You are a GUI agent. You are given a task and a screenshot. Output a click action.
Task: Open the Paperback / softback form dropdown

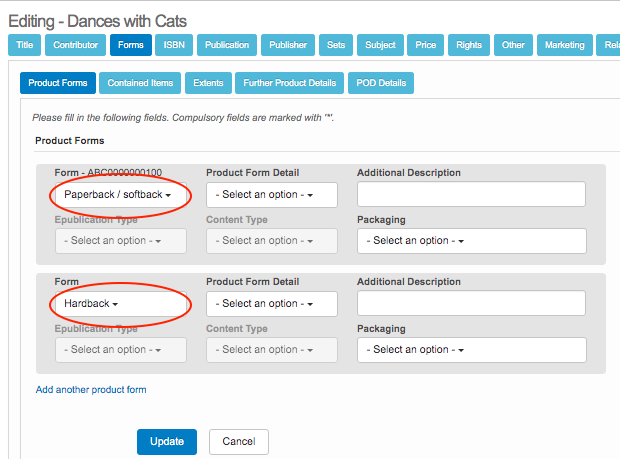[118, 195]
